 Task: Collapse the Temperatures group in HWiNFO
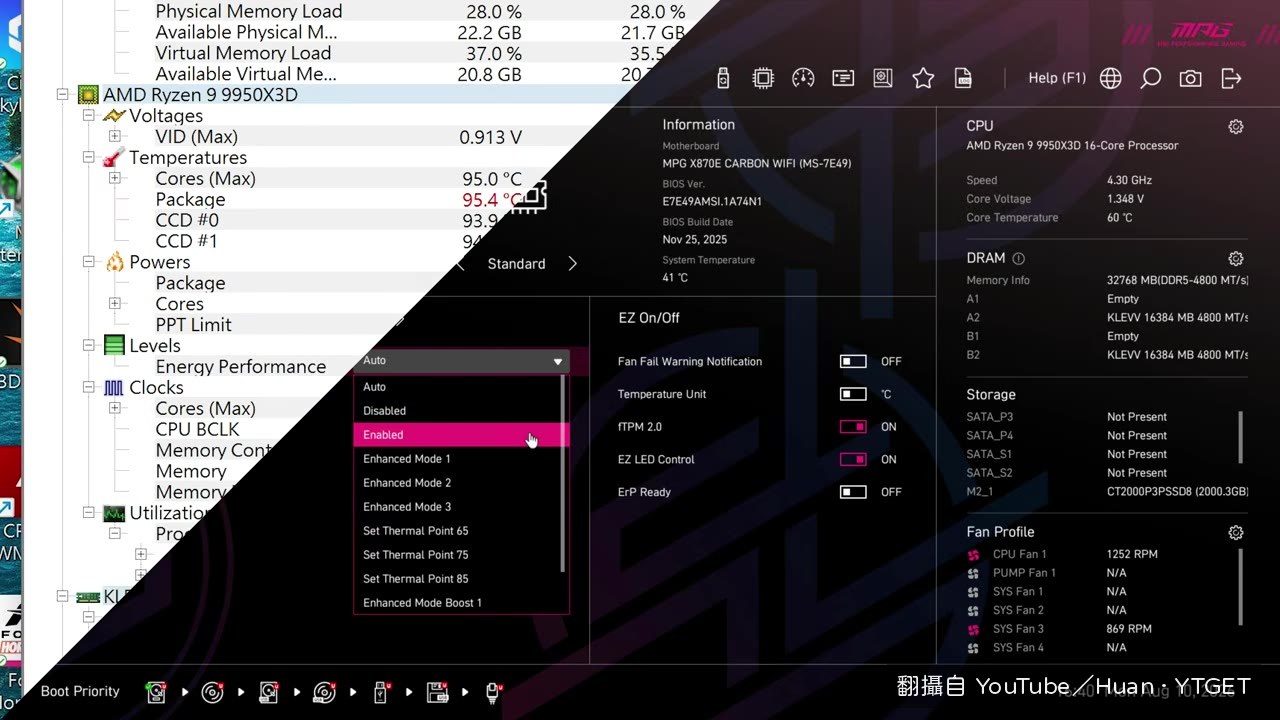tap(88, 158)
